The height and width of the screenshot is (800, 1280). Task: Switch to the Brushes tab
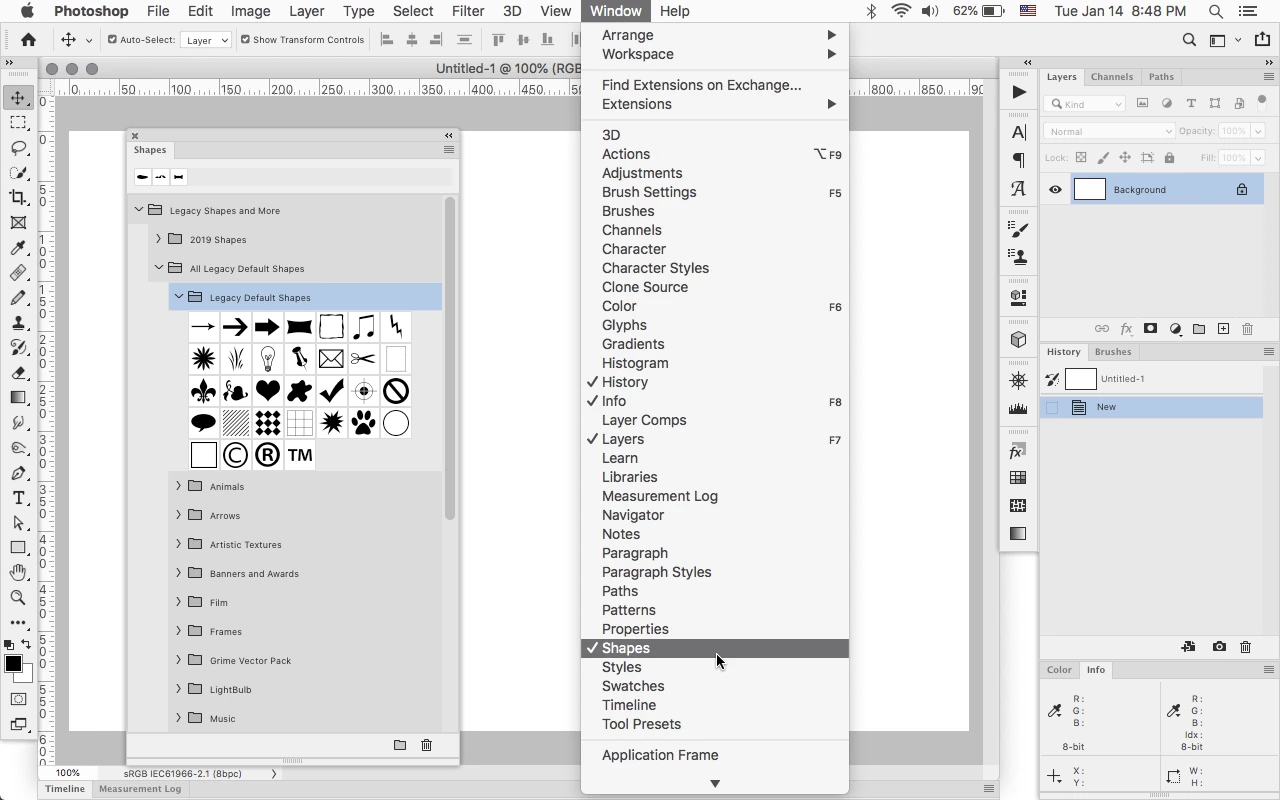tap(1113, 352)
